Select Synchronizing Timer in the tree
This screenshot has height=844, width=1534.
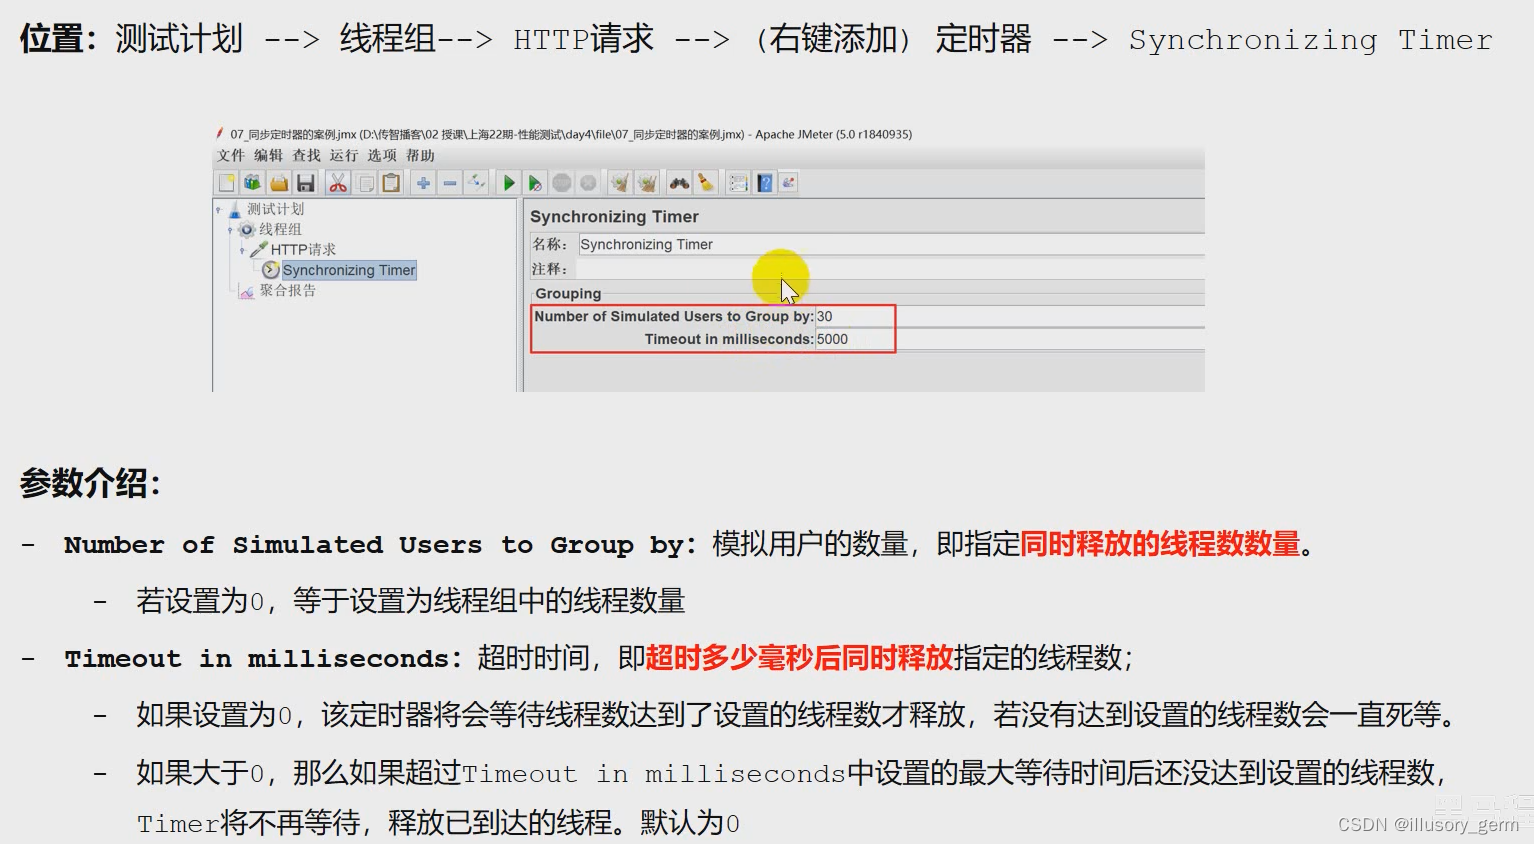click(x=348, y=270)
